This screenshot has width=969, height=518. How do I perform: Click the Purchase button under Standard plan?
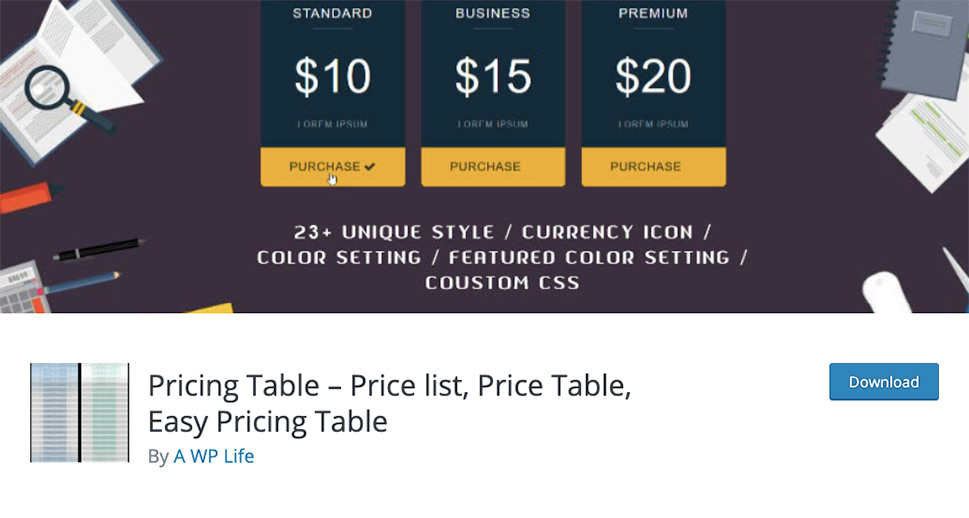point(332,166)
